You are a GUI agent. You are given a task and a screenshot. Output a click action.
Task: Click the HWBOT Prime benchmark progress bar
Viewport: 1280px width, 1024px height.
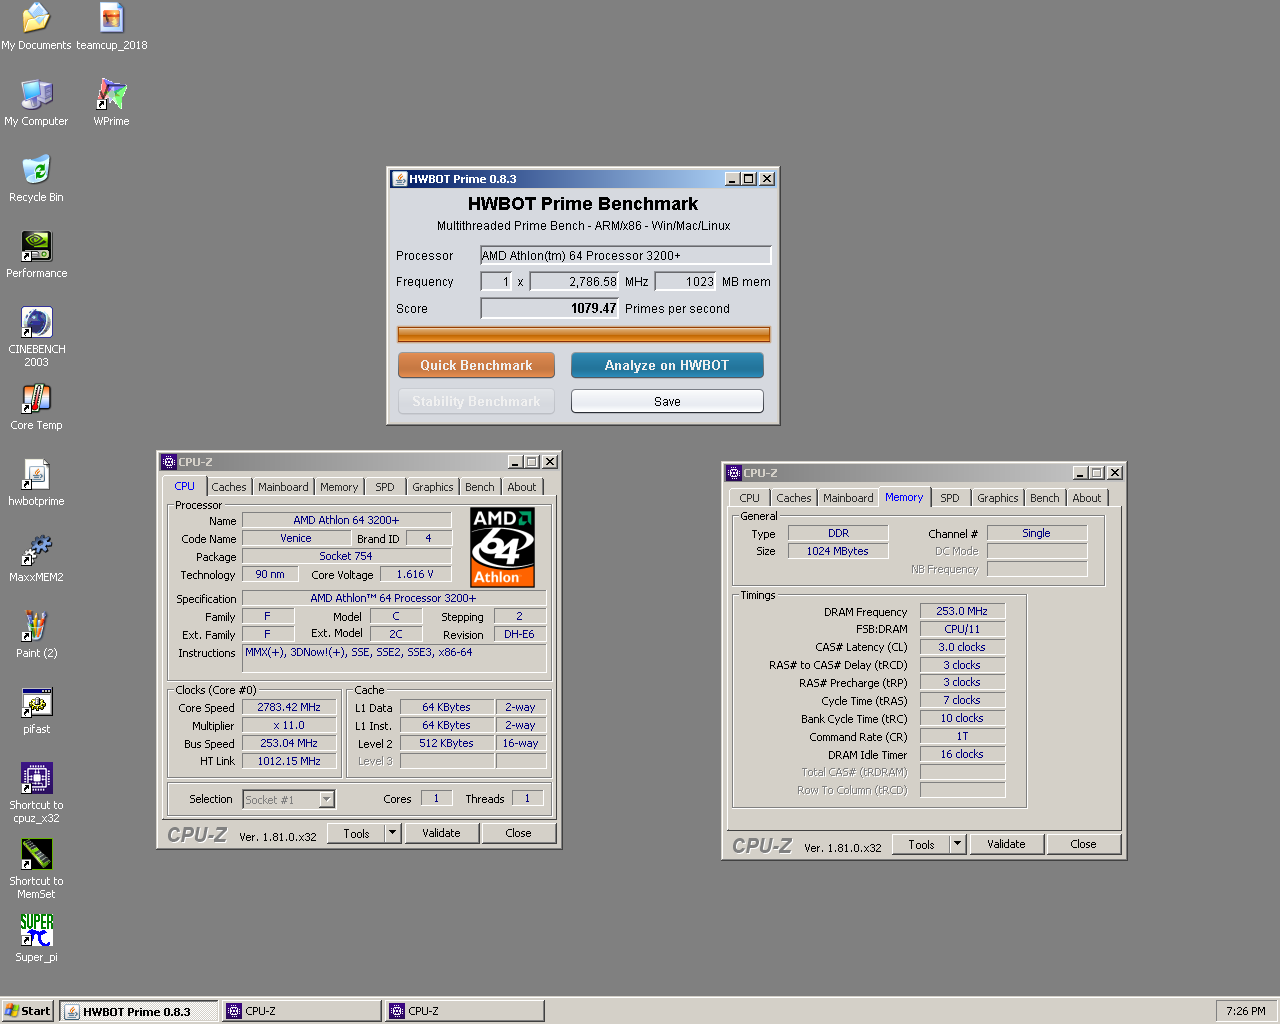[x=583, y=335]
